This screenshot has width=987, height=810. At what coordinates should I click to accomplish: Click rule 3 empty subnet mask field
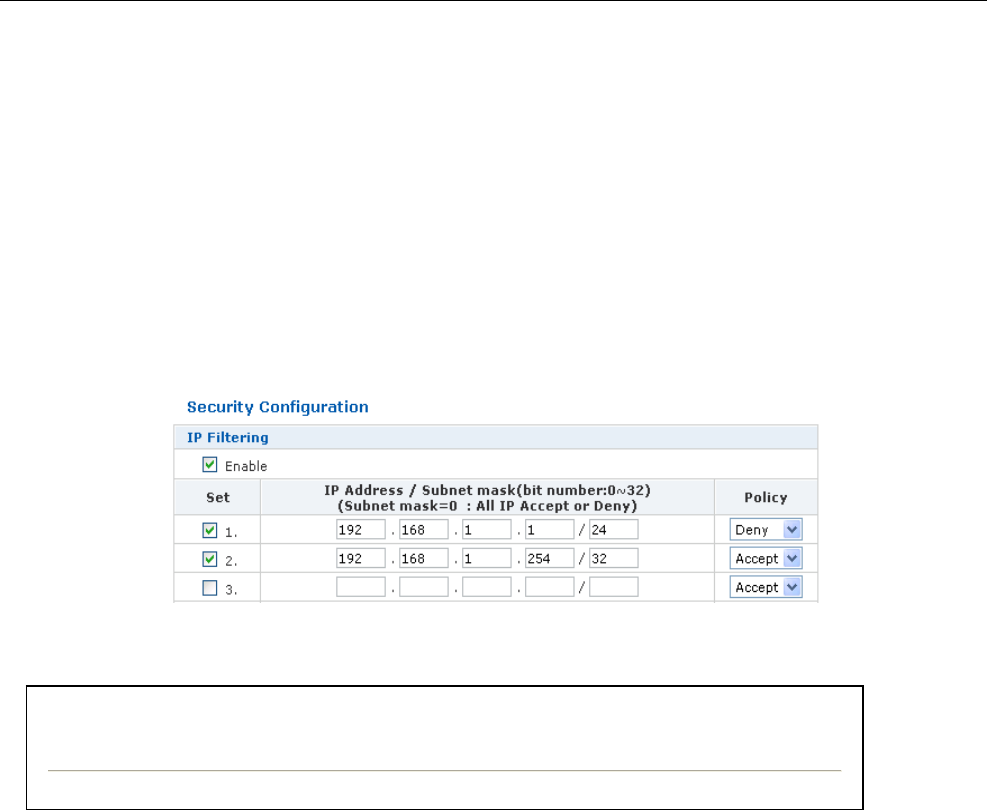pyautogui.click(x=614, y=587)
